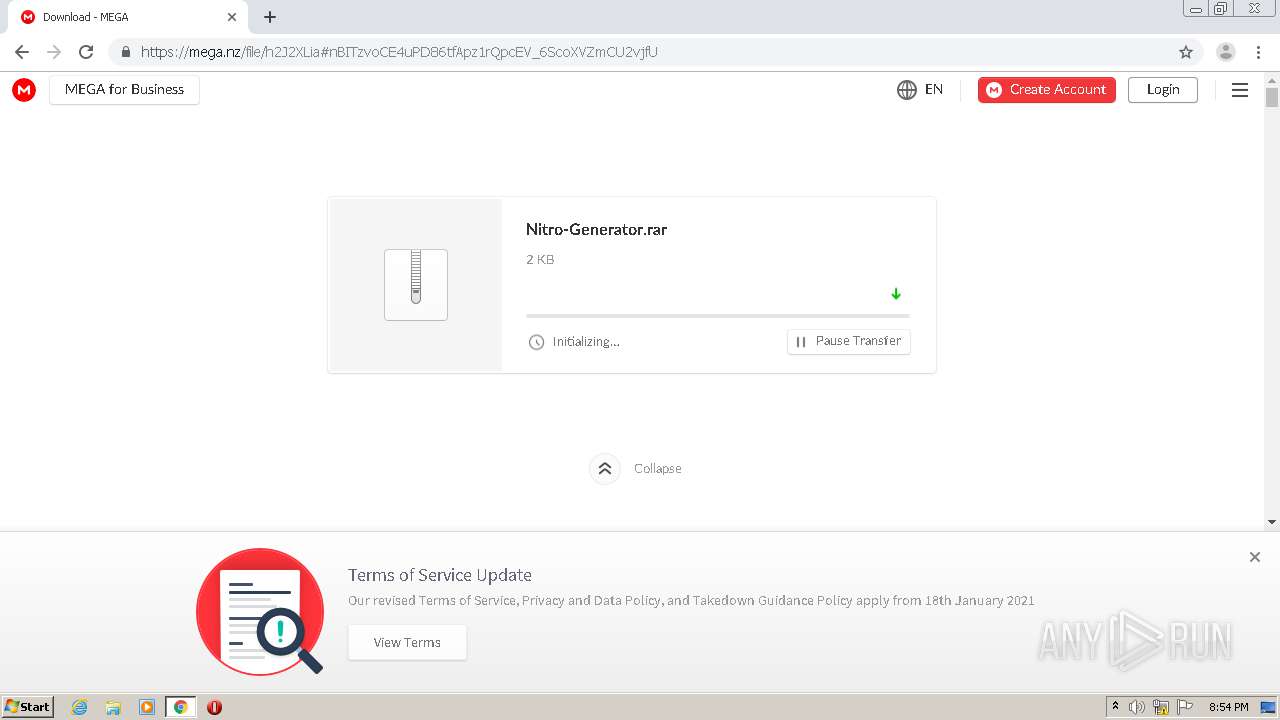Open a new browser tab
Screen dimensions: 1280x720
pyautogui.click(x=270, y=17)
